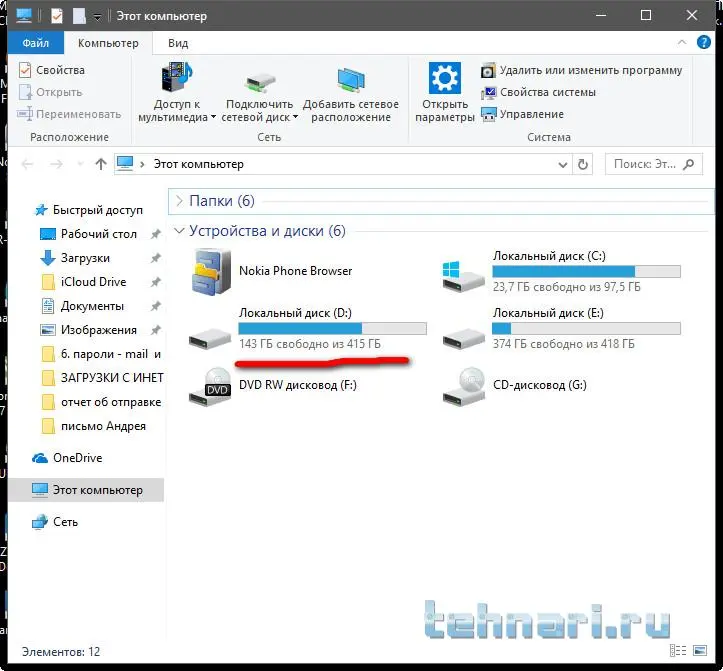The width and height of the screenshot is (723, 671).
Task: Switch to the Вид ribbon tab
Action: [x=178, y=43]
